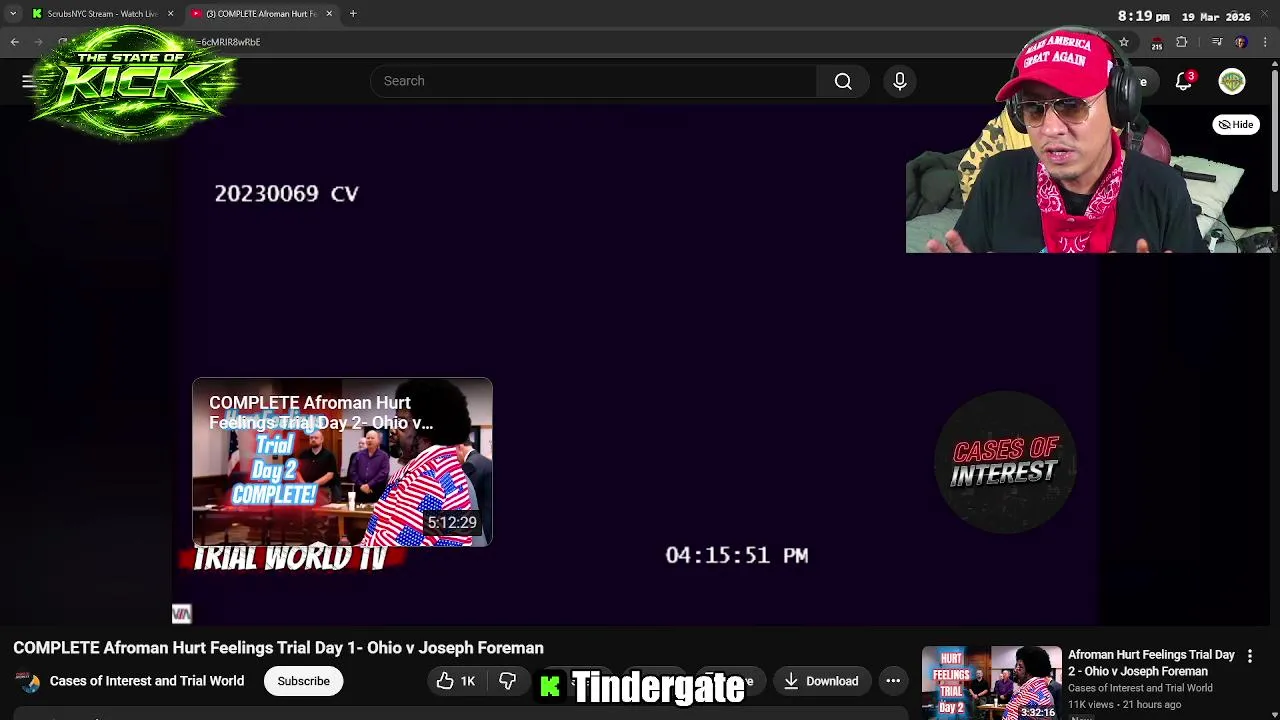
Task: Click the Download button
Action: (x=820, y=681)
